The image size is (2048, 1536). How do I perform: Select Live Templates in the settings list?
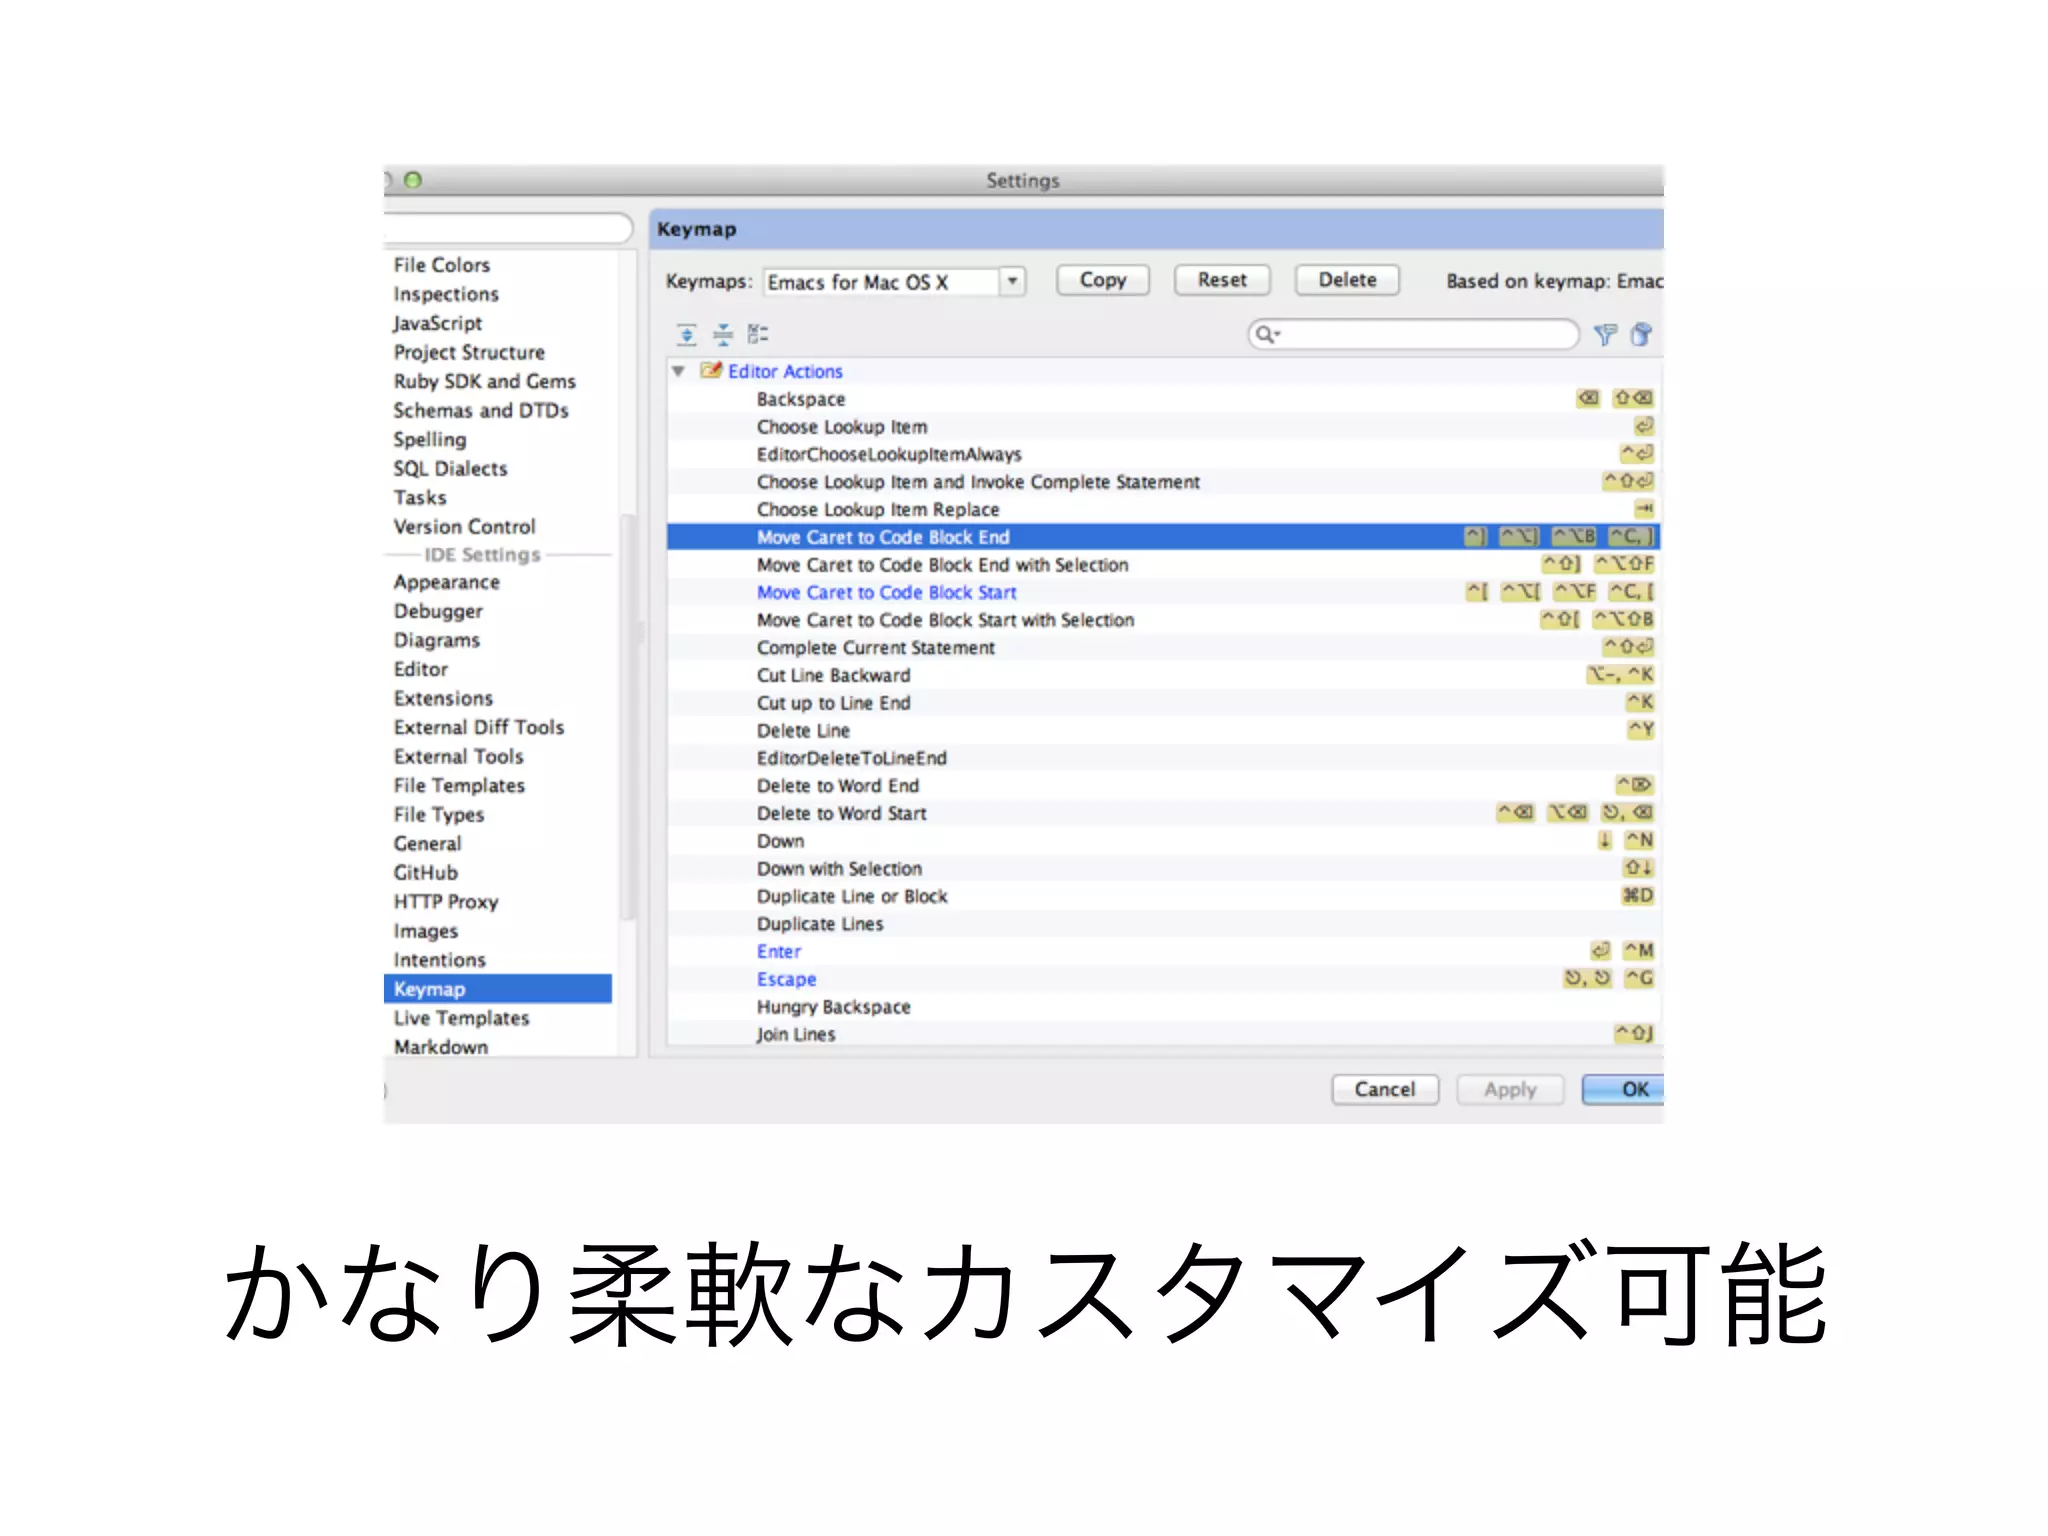coord(461,1018)
